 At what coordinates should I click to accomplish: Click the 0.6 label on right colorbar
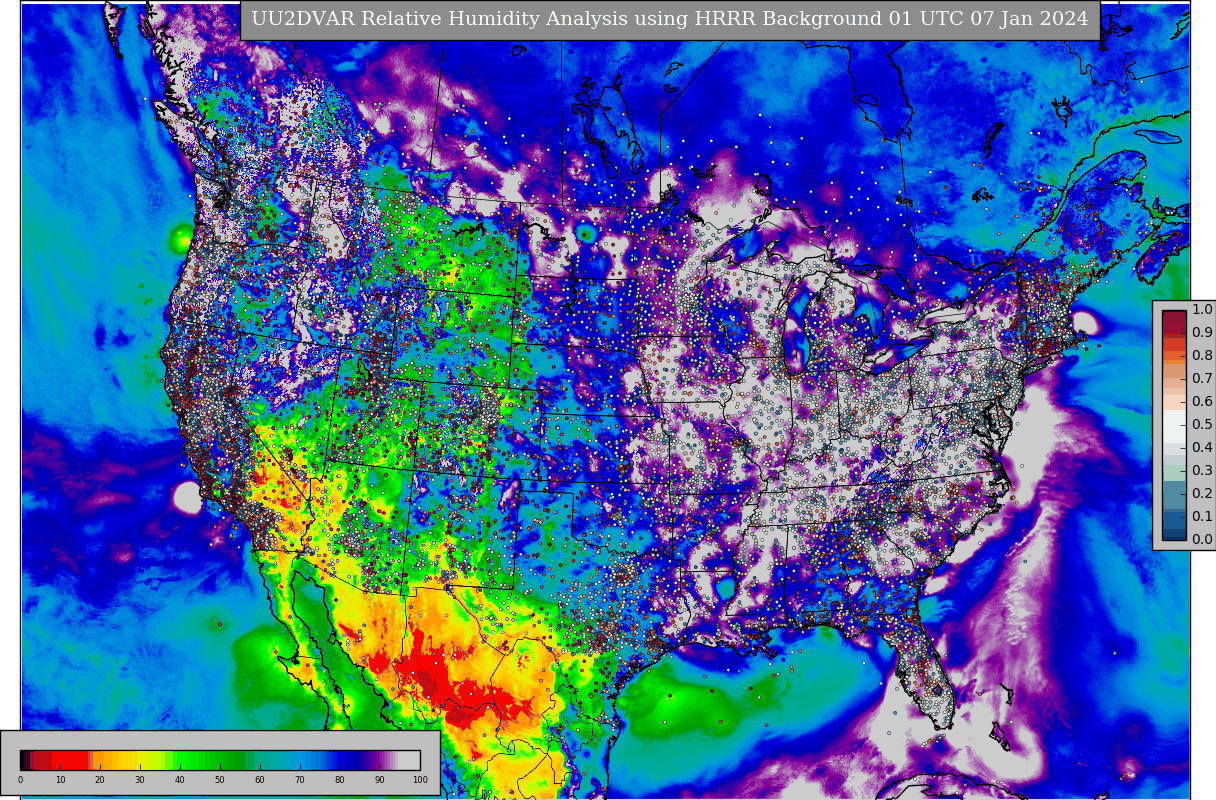[x=1202, y=402]
